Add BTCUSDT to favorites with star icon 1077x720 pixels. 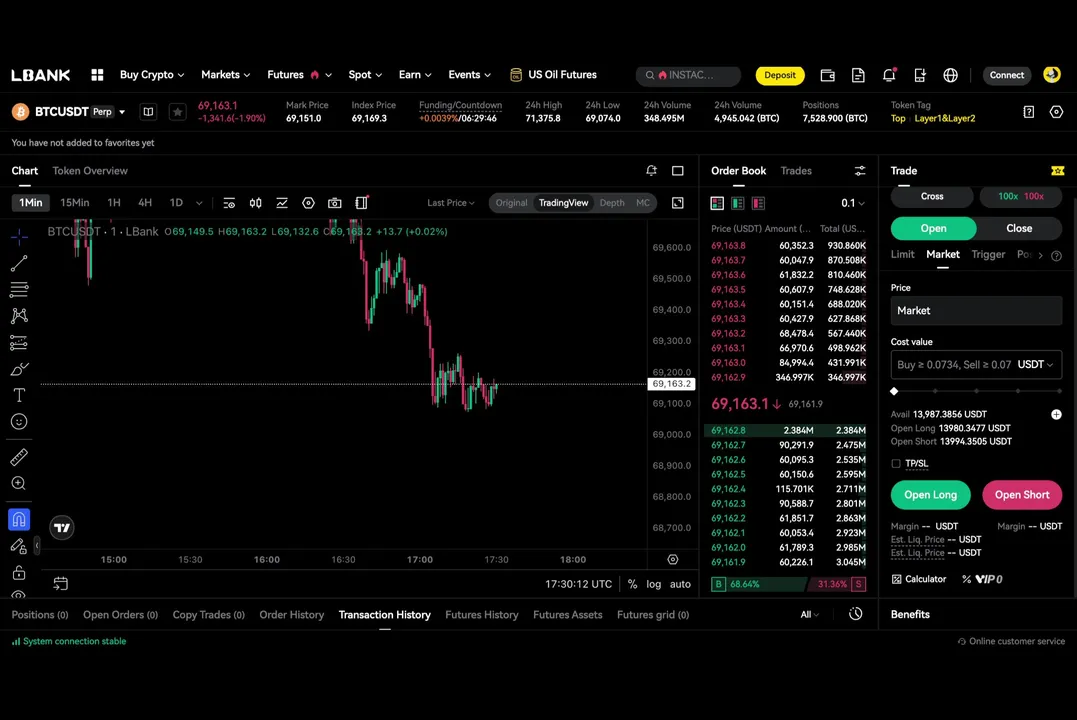(177, 111)
